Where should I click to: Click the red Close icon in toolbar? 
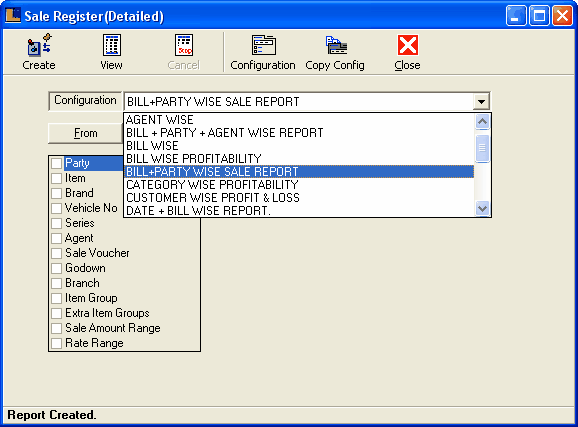point(407,45)
